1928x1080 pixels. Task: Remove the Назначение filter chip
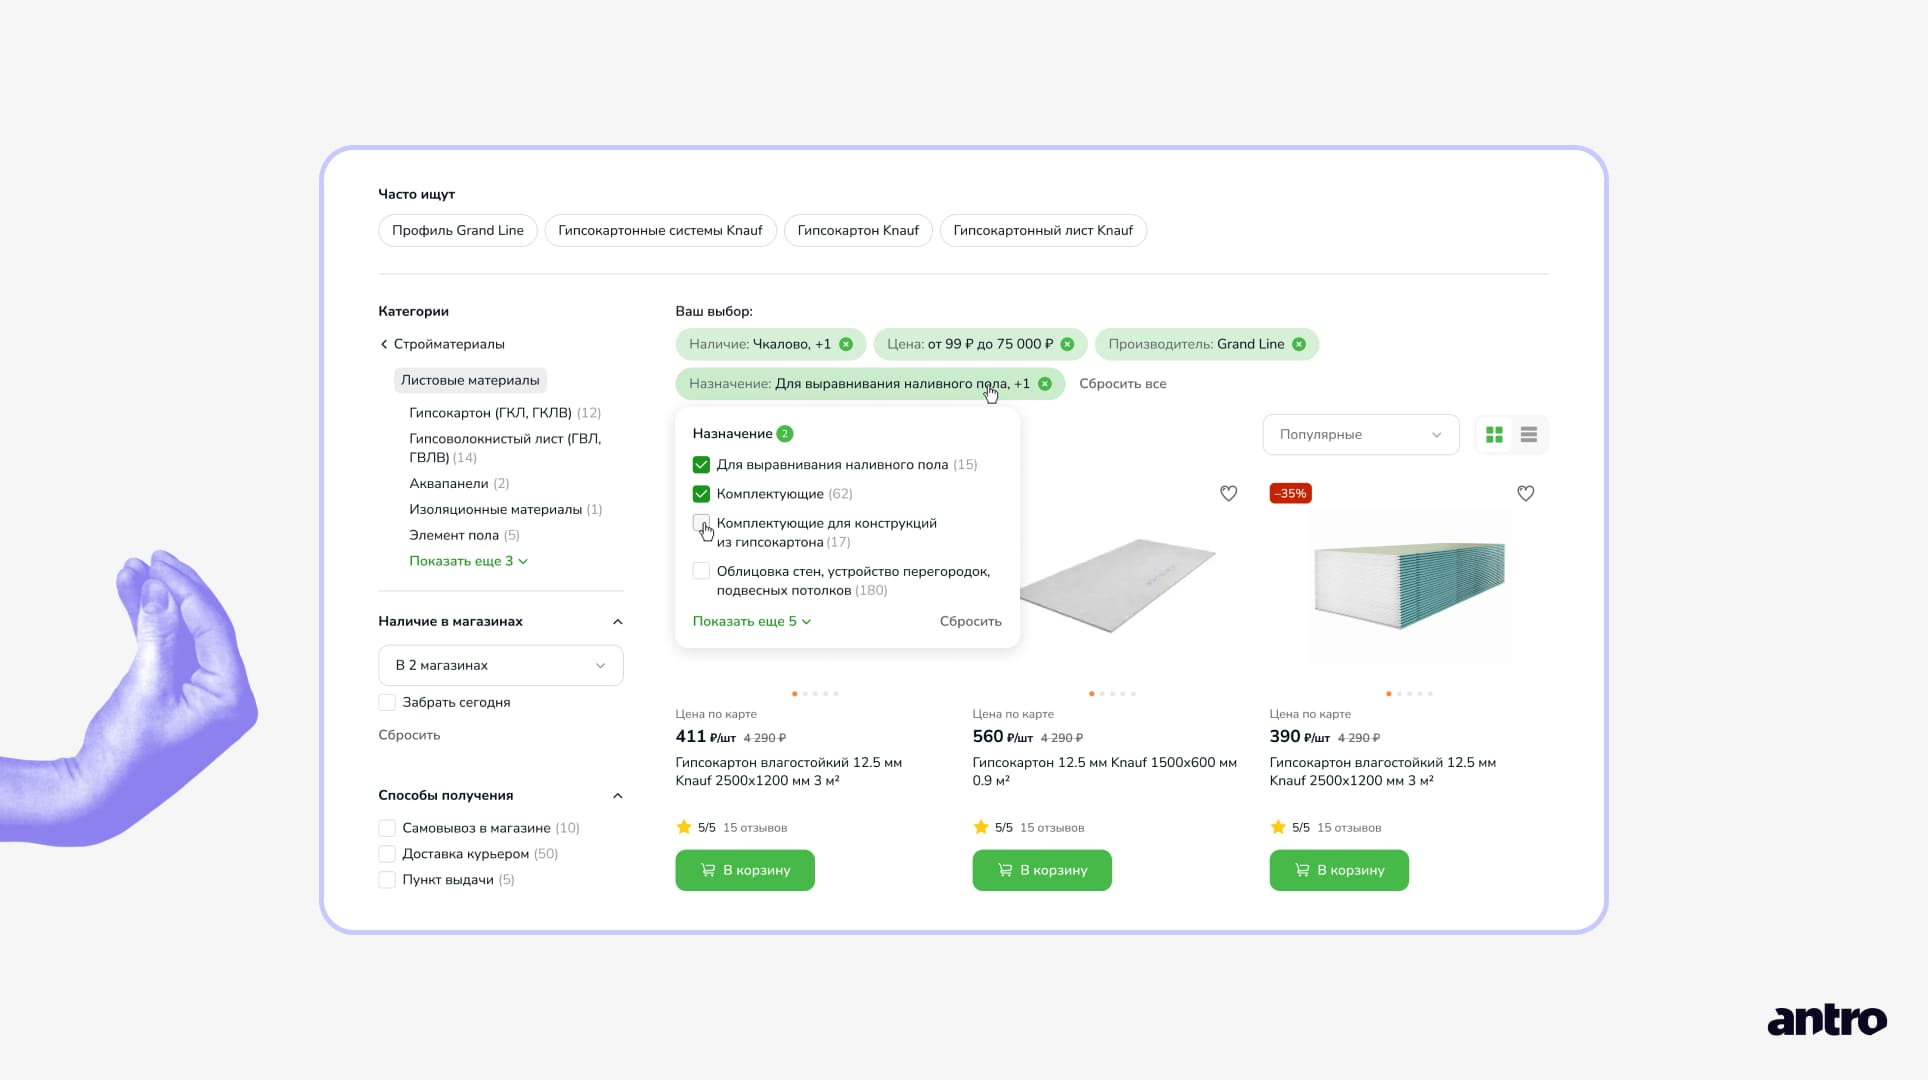click(x=1044, y=384)
